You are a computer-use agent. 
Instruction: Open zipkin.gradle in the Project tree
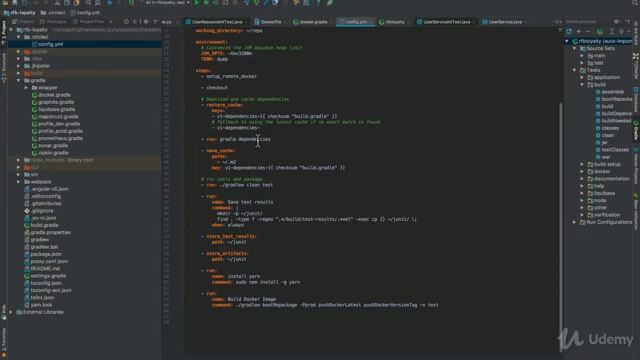click(x=53, y=153)
